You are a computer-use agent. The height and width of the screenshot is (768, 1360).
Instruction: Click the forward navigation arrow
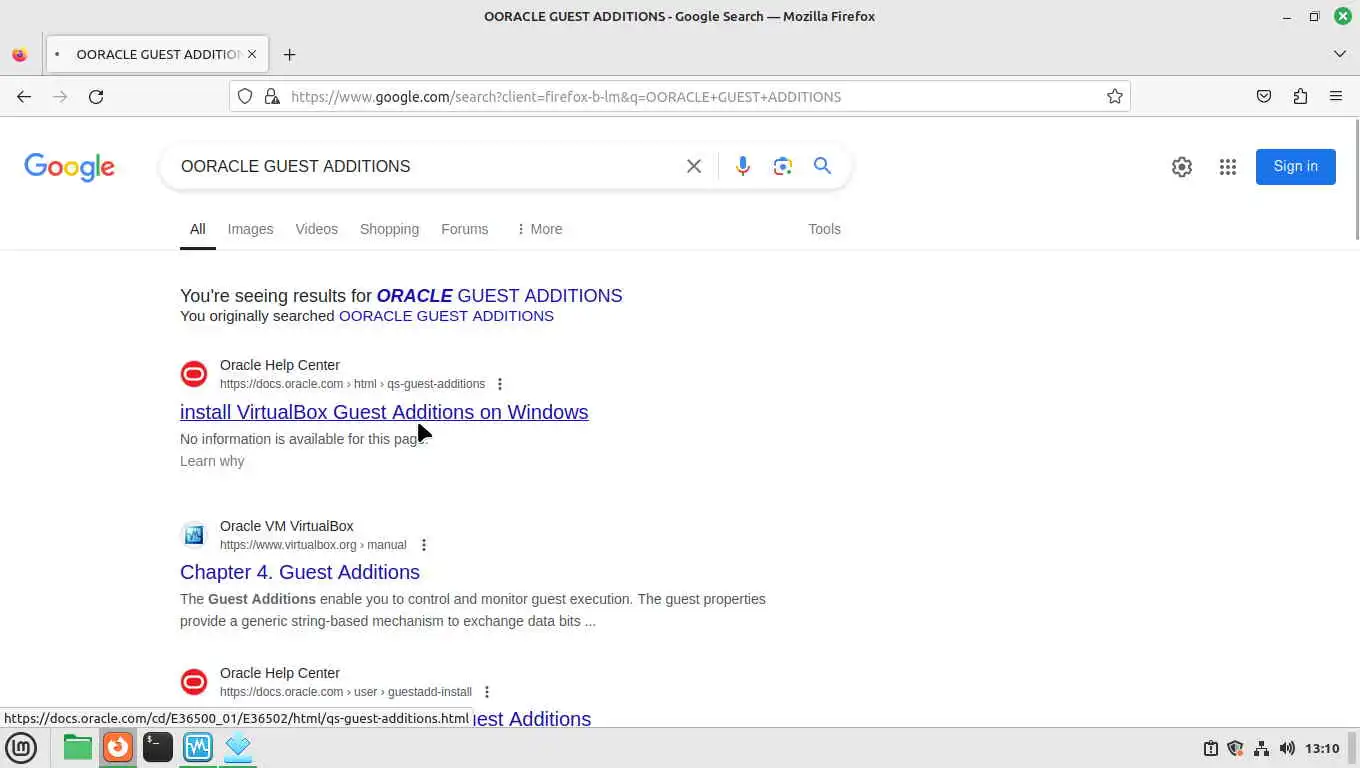click(60, 96)
